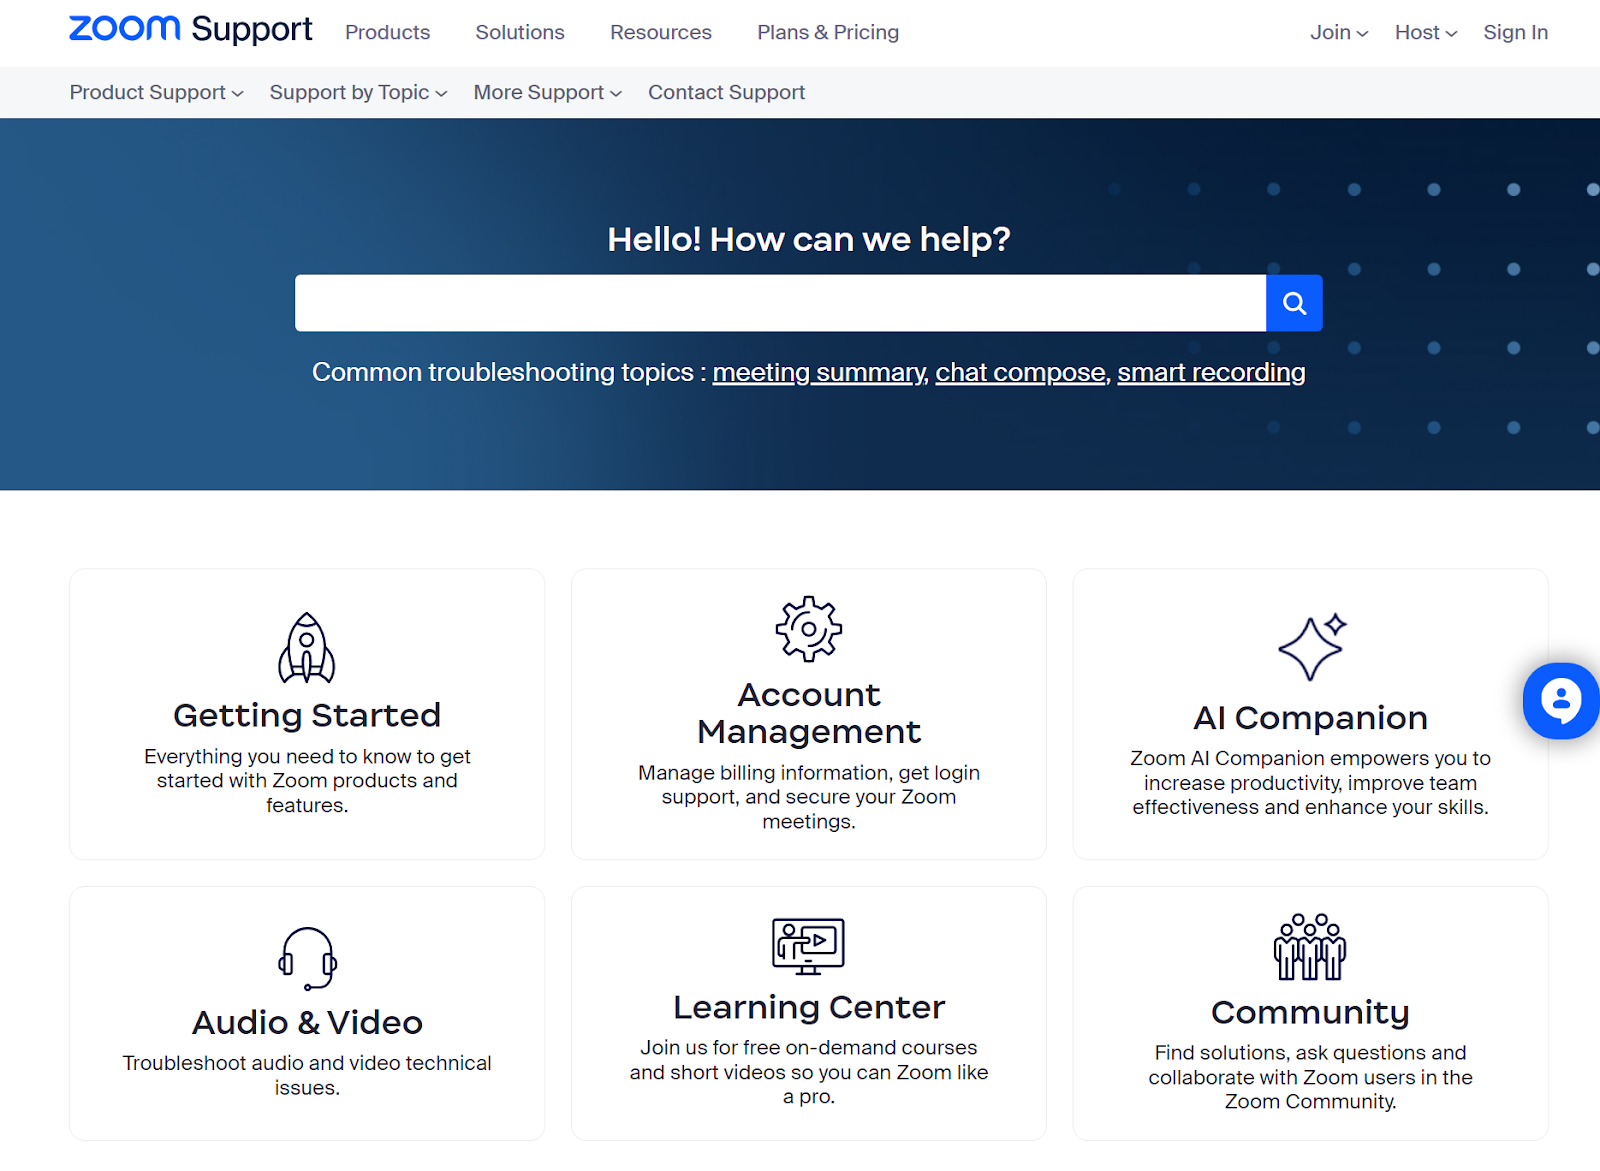
Task: Click 'Troubleshoot audio and video' description
Action: pos(307,1075)
